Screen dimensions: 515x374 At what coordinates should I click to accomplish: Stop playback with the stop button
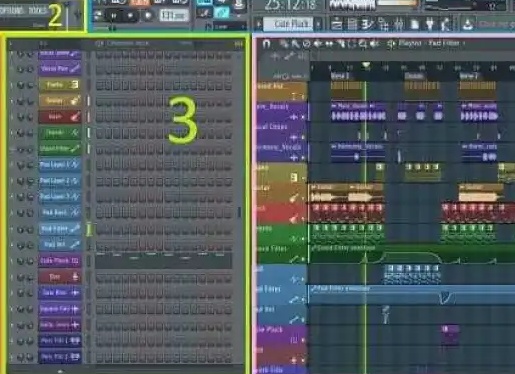pos(130,16)
